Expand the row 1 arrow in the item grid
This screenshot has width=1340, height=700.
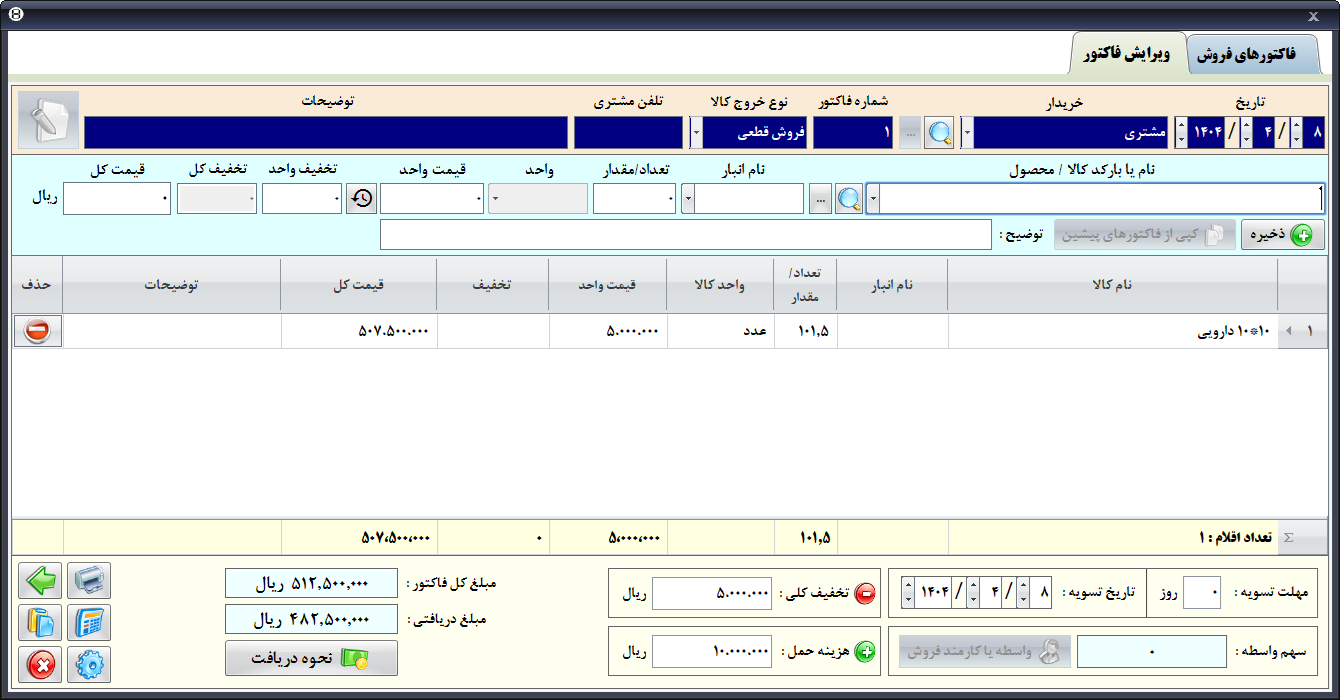[1288, 331]
